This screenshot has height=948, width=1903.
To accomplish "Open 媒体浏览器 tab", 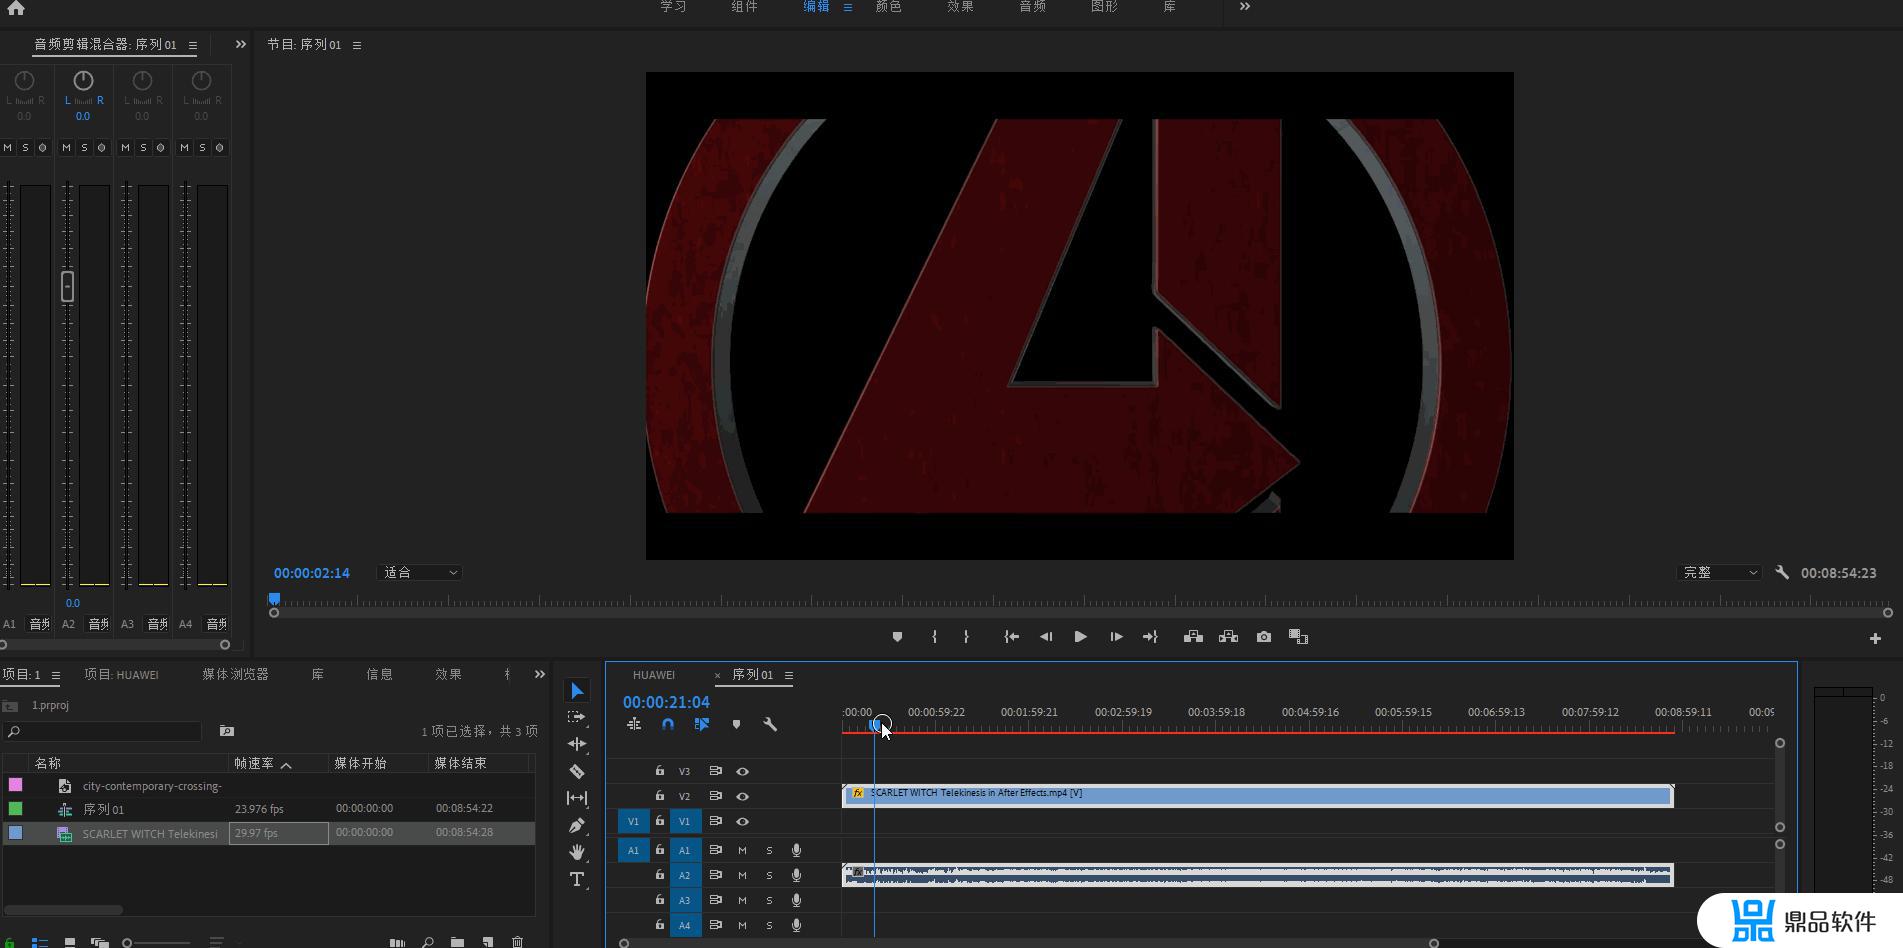I will point(235,674).
